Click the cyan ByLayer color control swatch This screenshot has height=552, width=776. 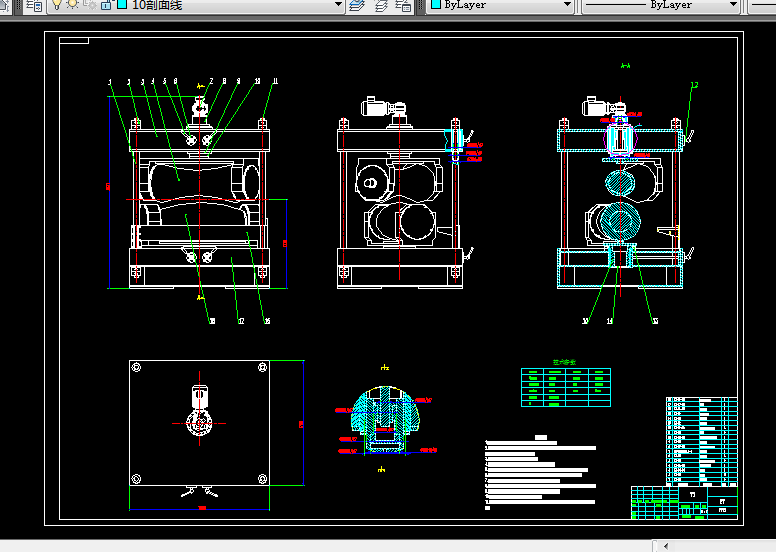436,4
